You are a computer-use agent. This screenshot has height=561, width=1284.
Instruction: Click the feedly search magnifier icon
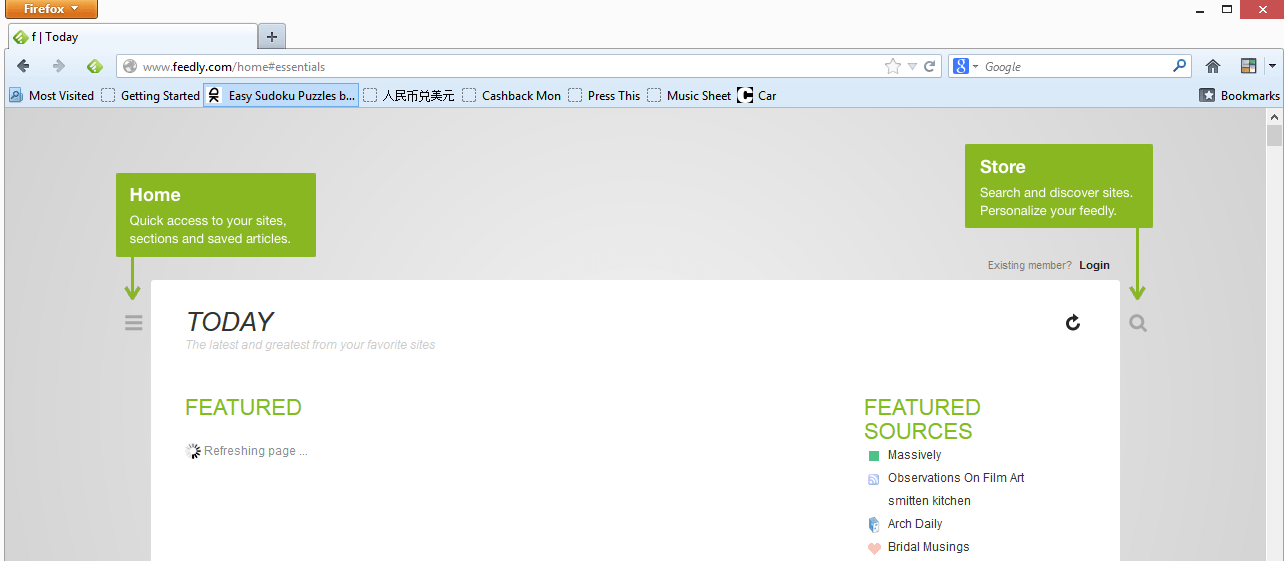pyautogui.click(x=1138, y=323)
